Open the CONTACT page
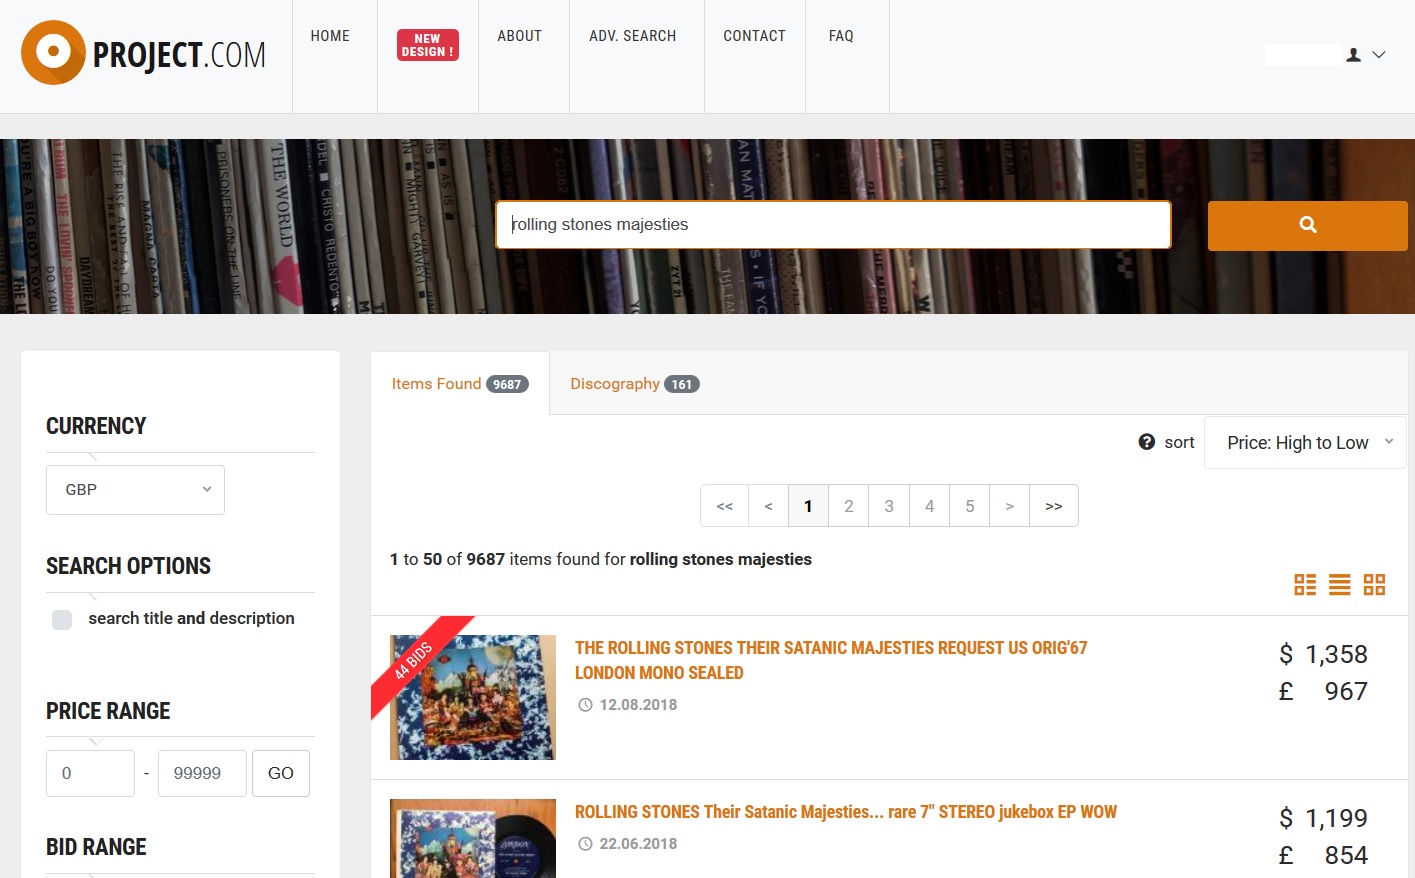 [754, 36]
